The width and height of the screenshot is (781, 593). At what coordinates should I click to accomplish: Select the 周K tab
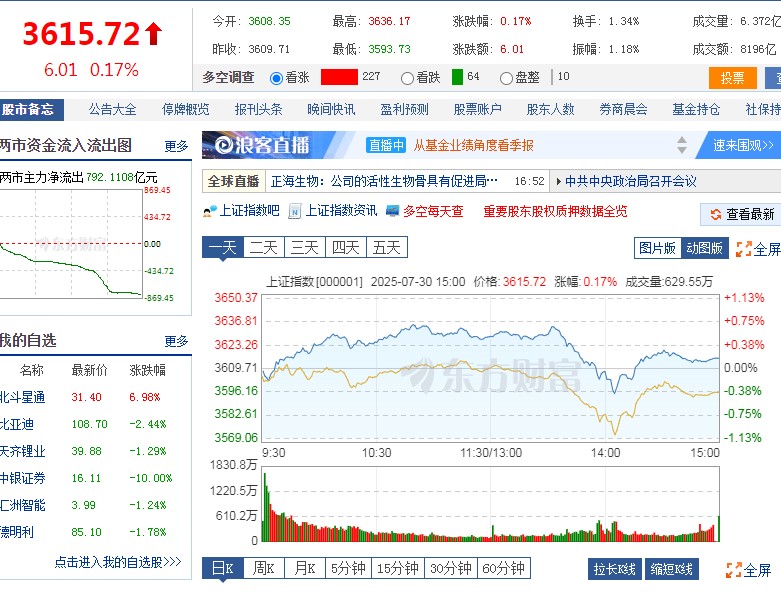point(263,568)
